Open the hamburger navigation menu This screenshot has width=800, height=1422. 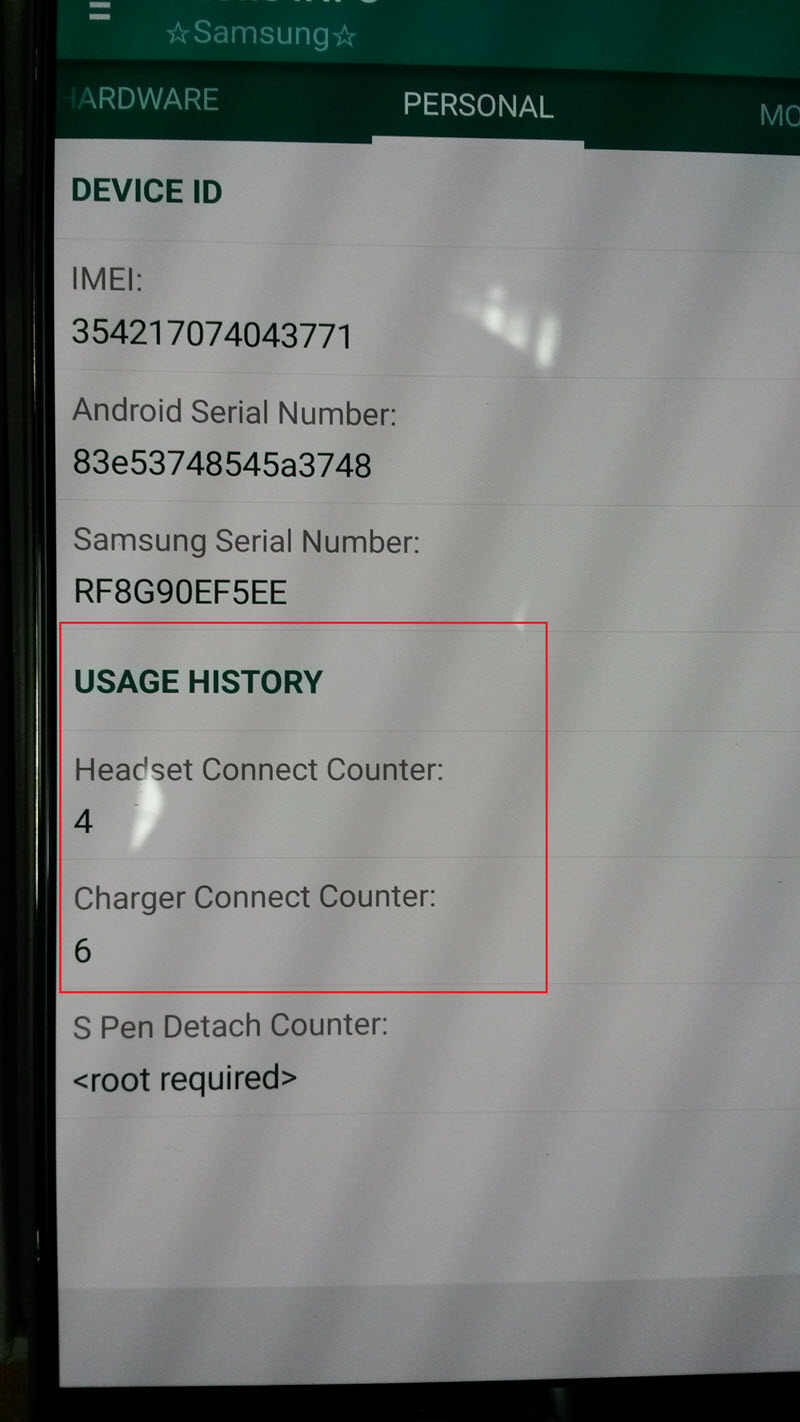click(99, 12)
